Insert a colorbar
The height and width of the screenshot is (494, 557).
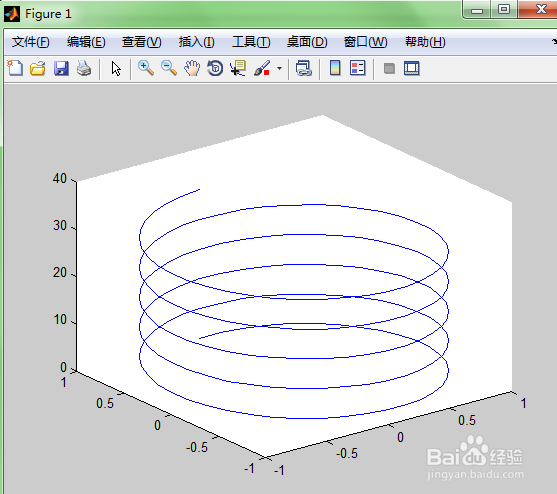(x=335, y=68)
